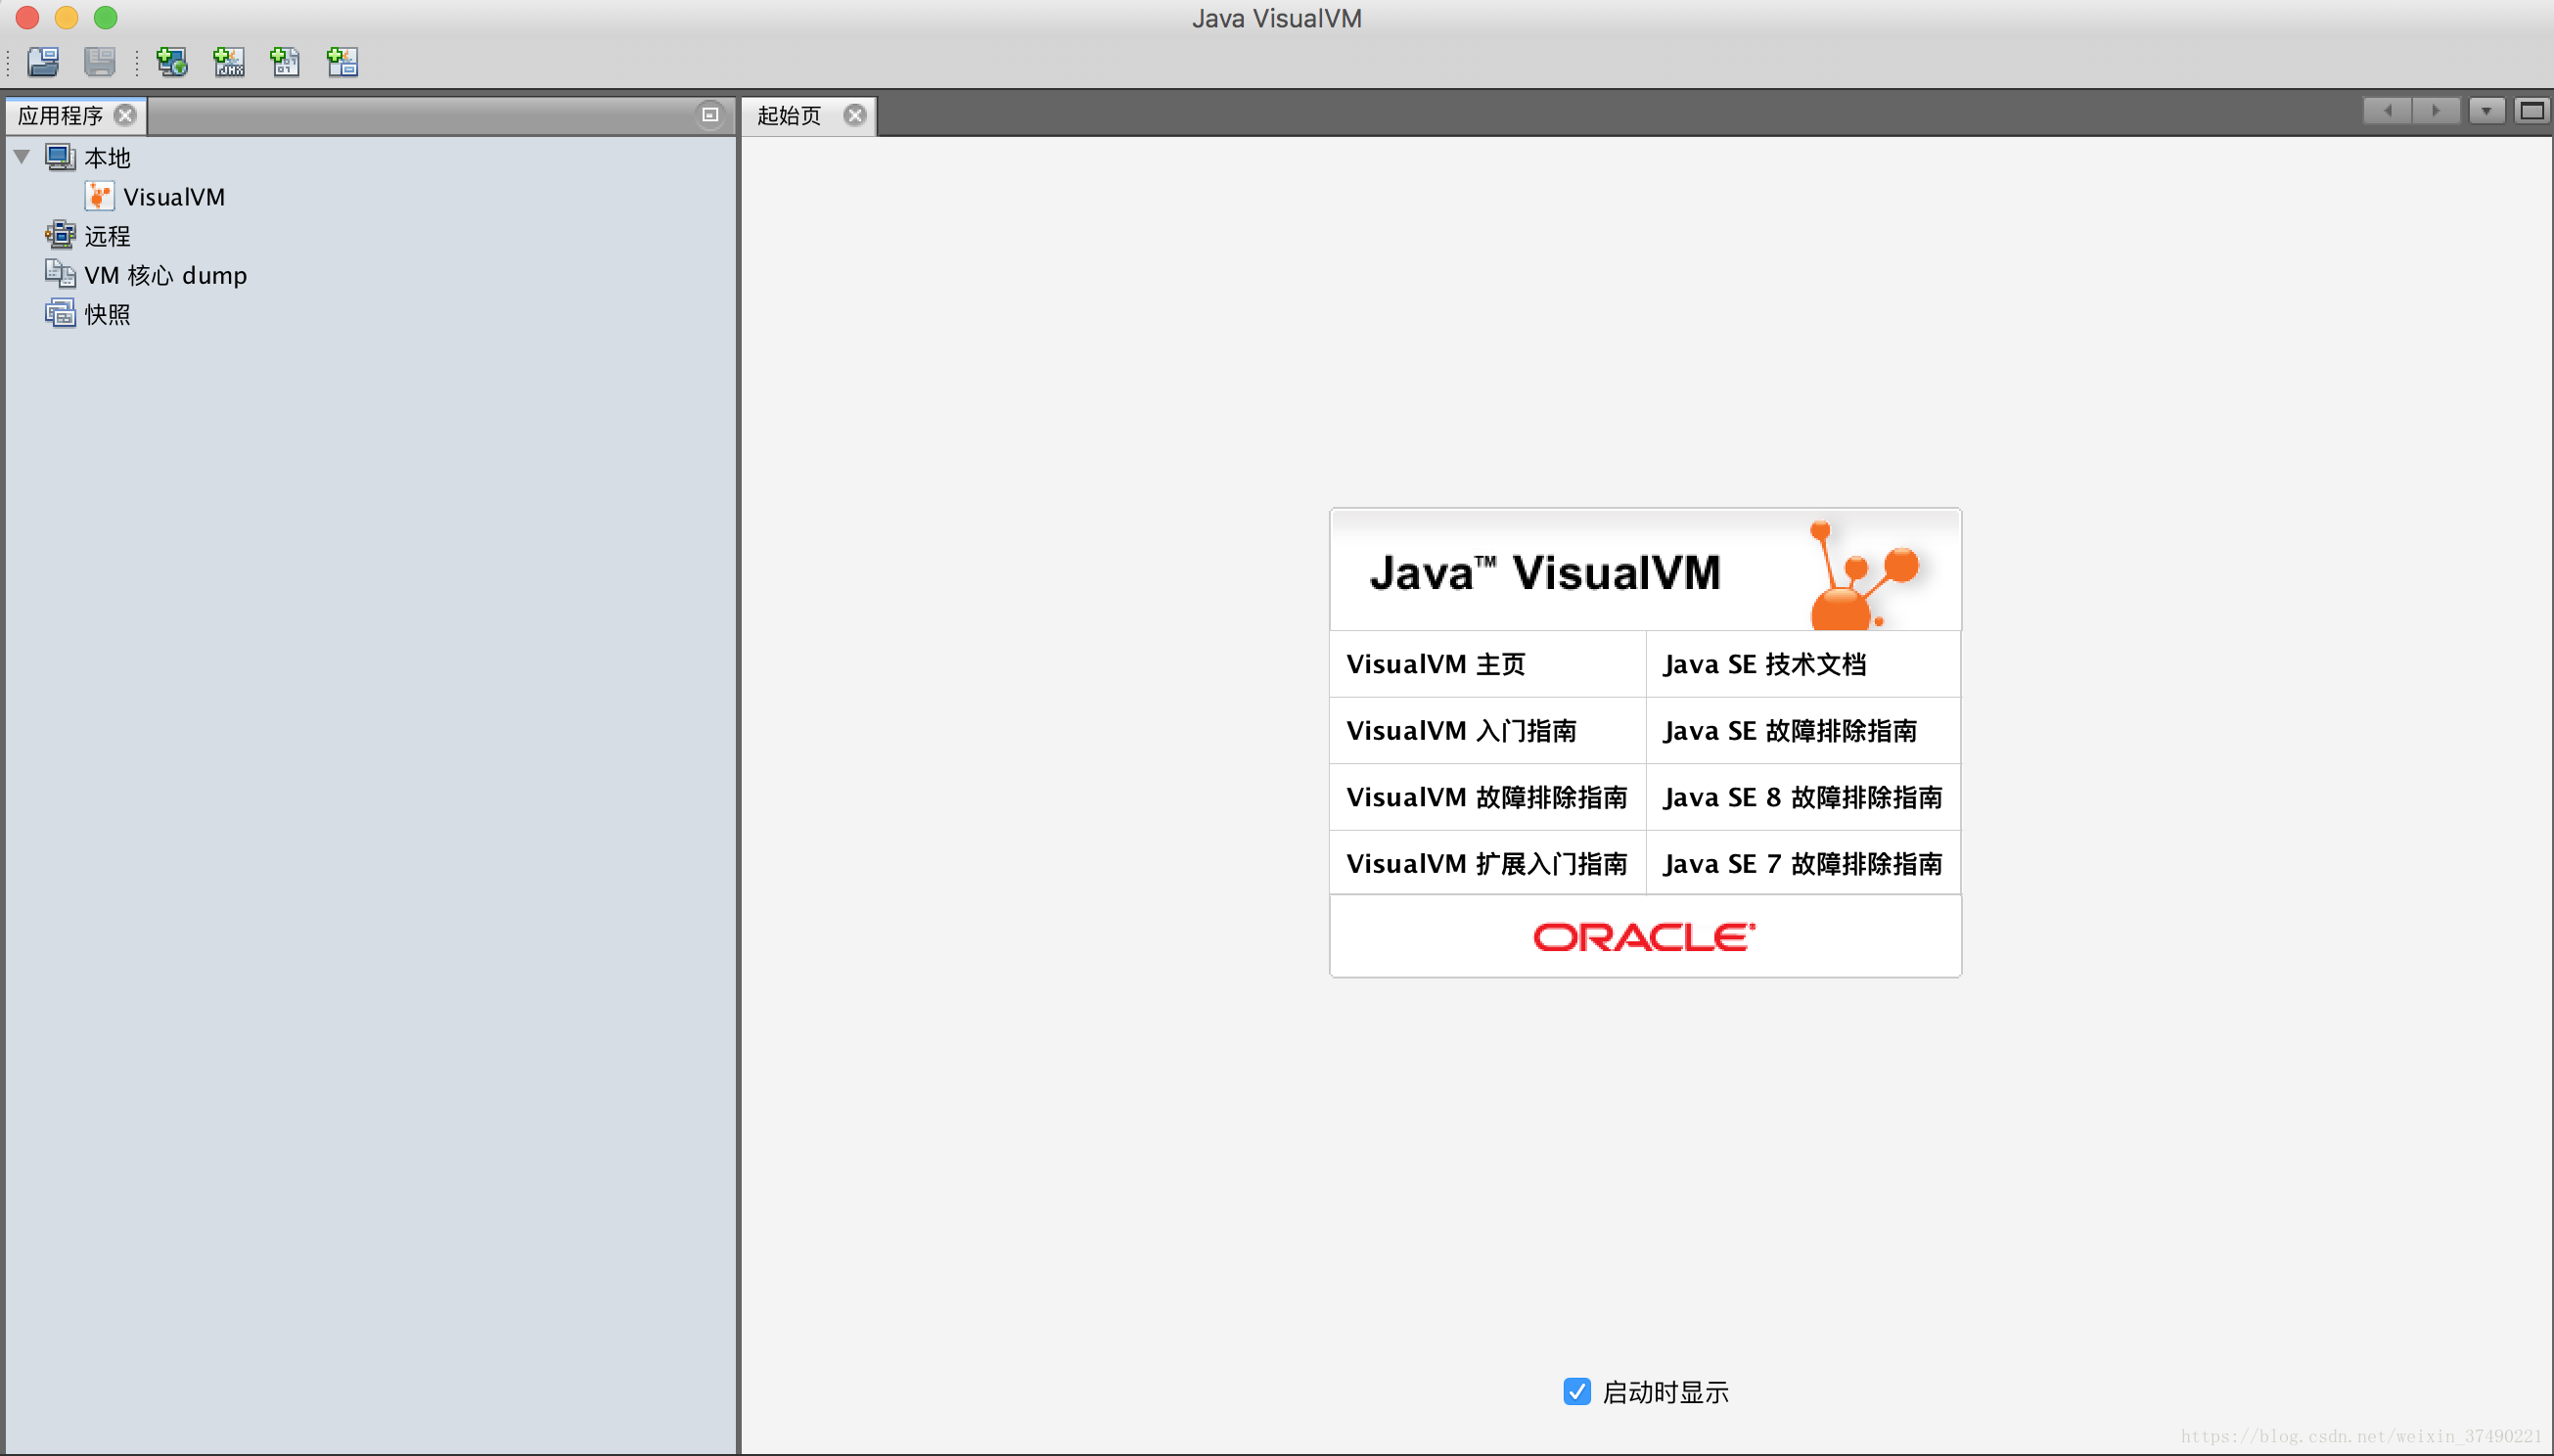2554x1456 pixels.
Task: Maximize the editor window area
Action: (x=2532, y=111)
